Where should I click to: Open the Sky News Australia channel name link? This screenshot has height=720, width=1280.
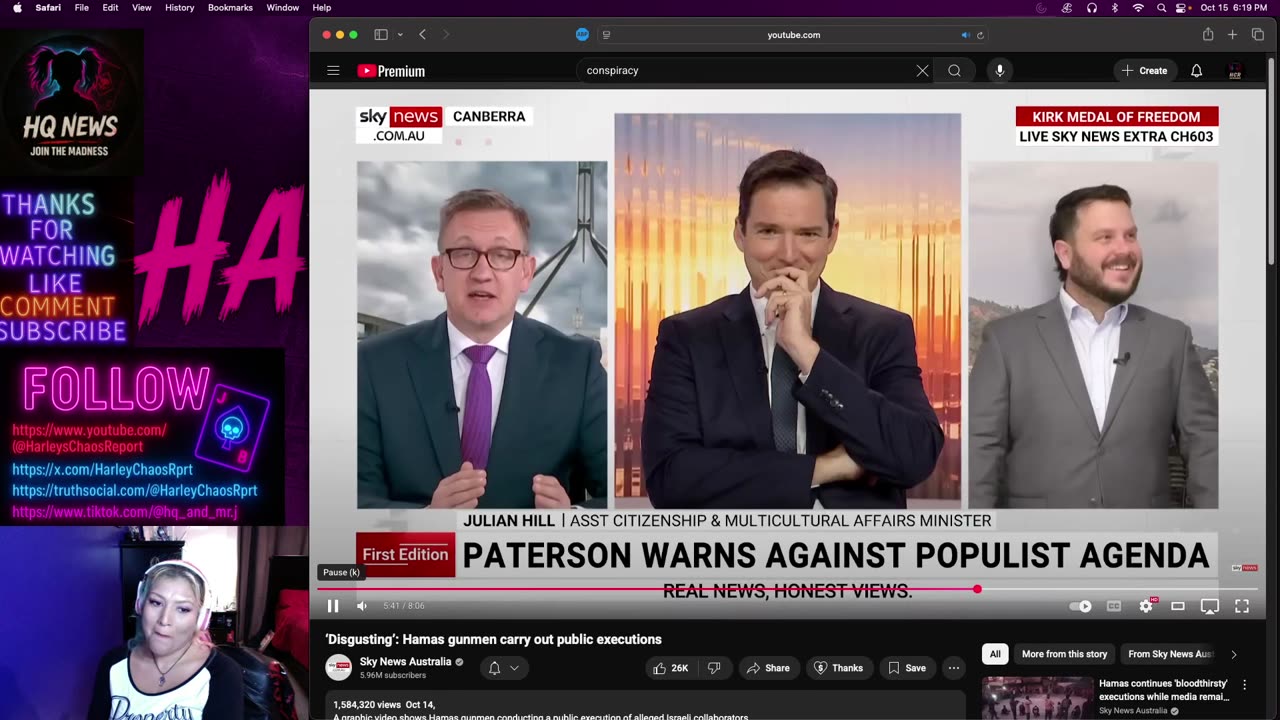click(x=405, y=662)
